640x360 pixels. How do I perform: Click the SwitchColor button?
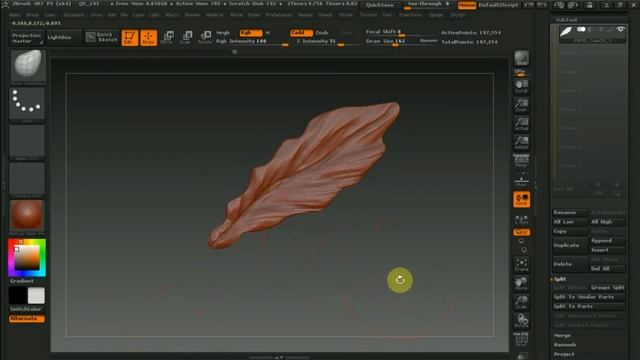point(26,309)
